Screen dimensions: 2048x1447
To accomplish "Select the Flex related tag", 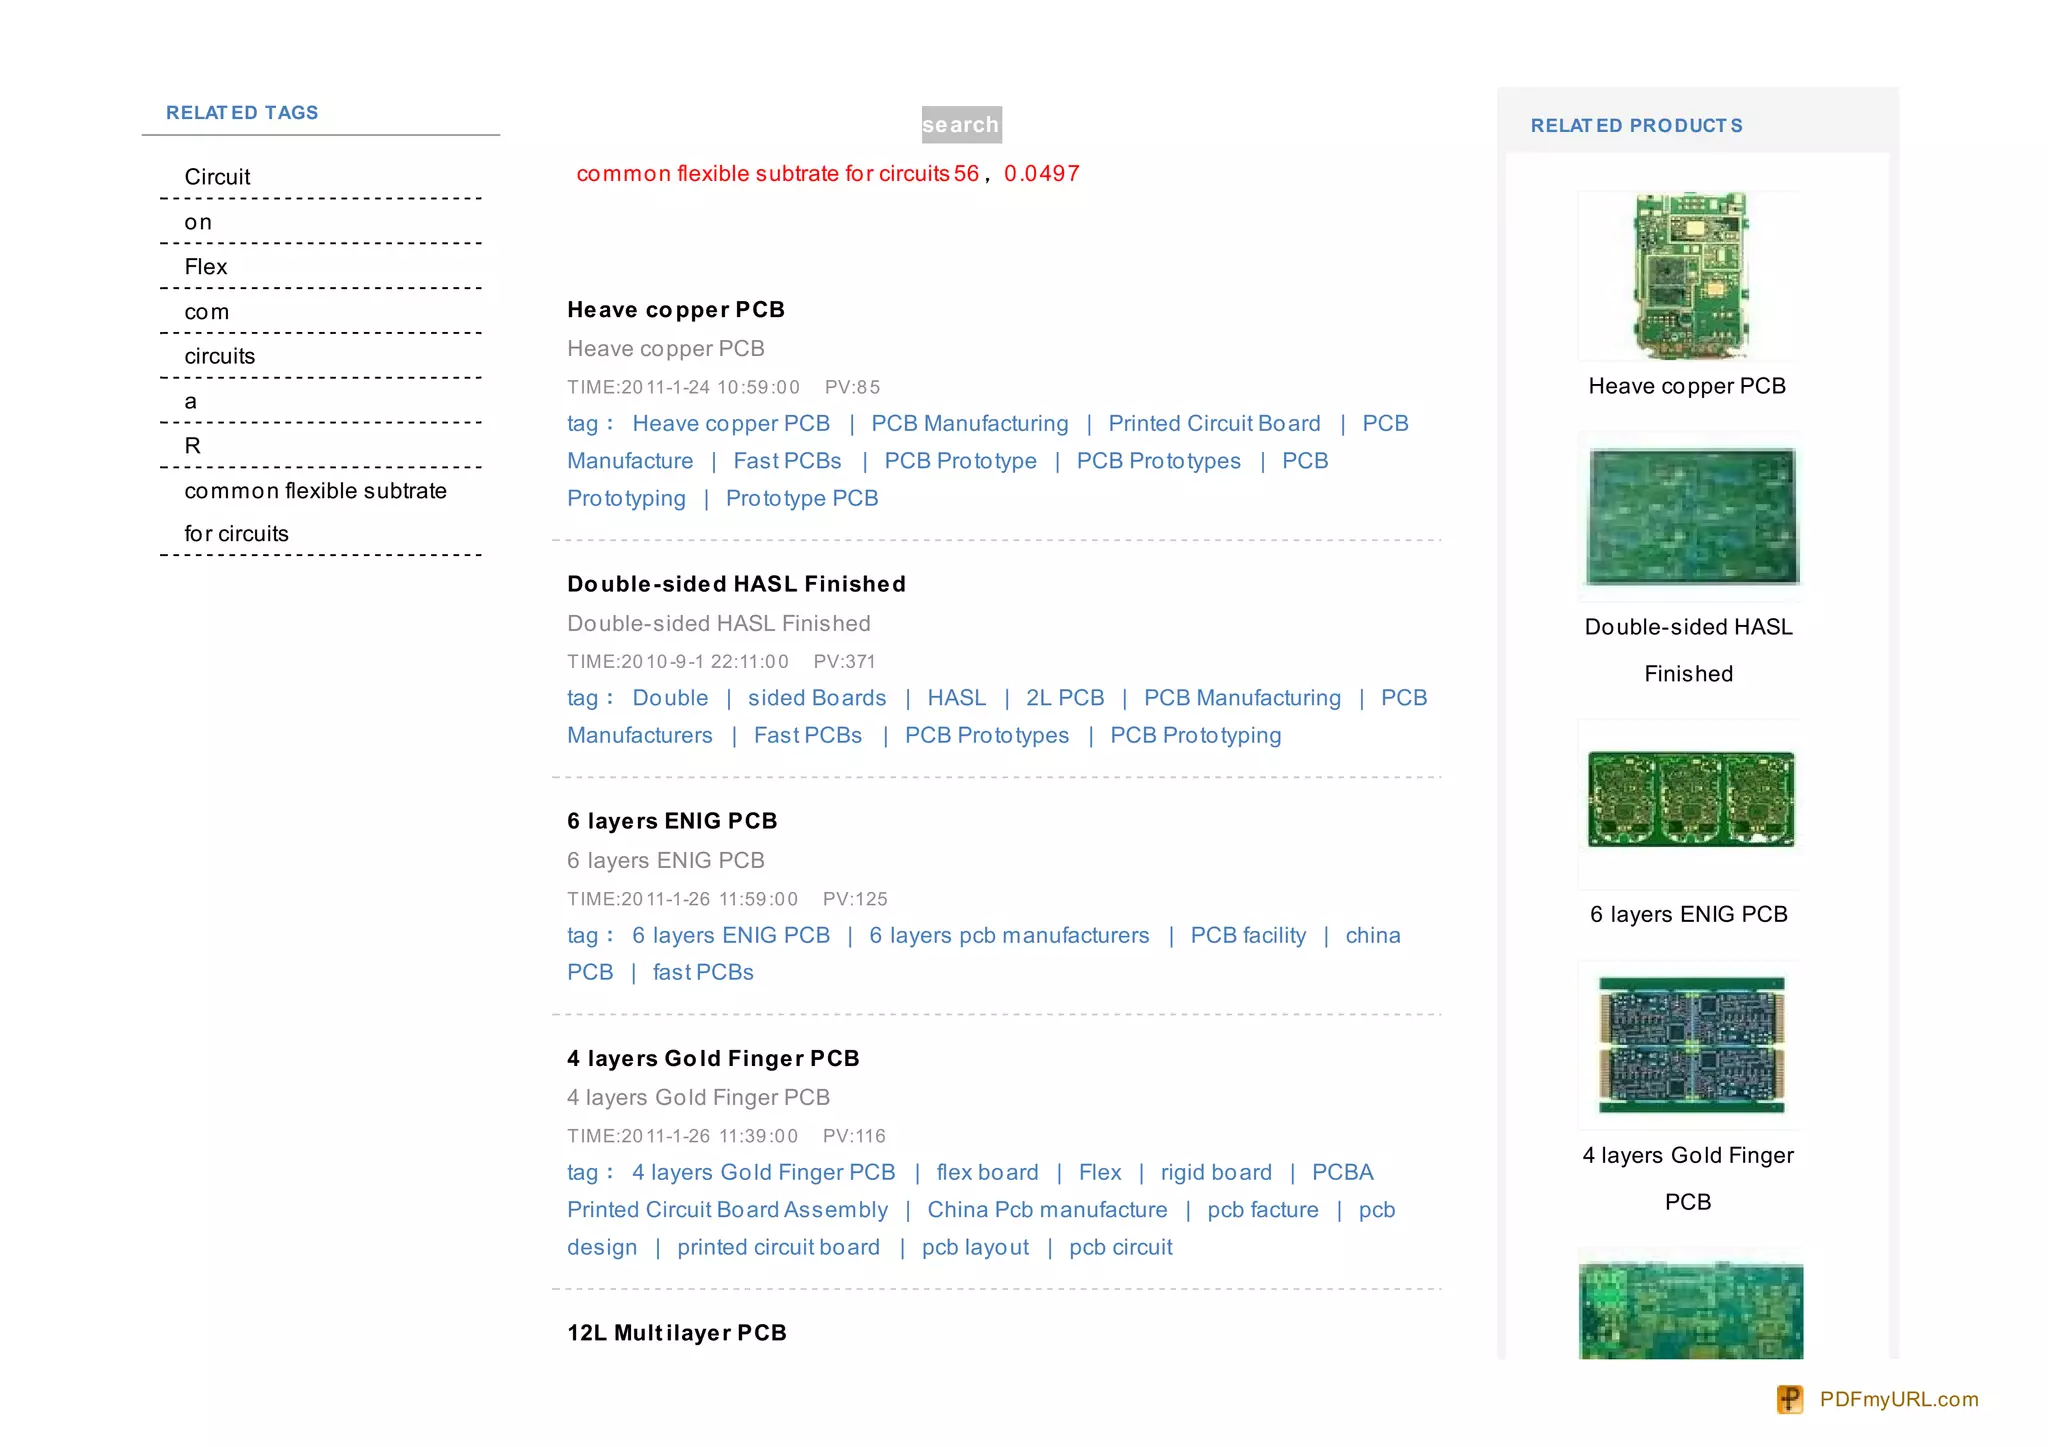I will click(206, 267).
